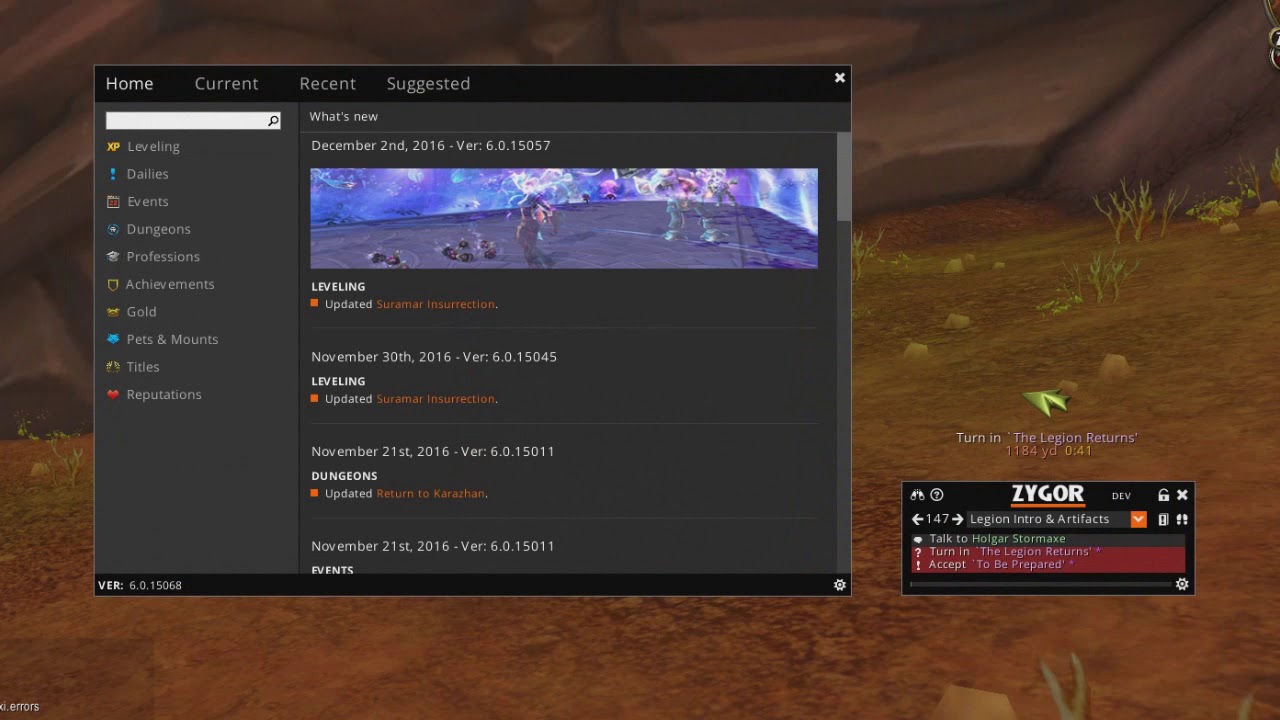Select Professions category label
Viewport: 1280px width, 720px height.
click(163, 257)
